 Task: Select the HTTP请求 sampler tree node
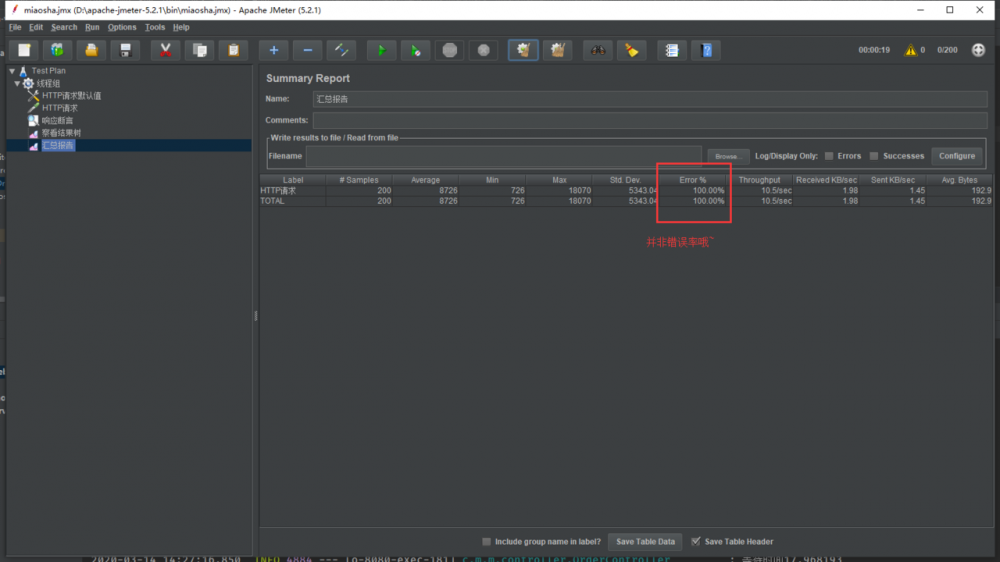coord(59,108)
